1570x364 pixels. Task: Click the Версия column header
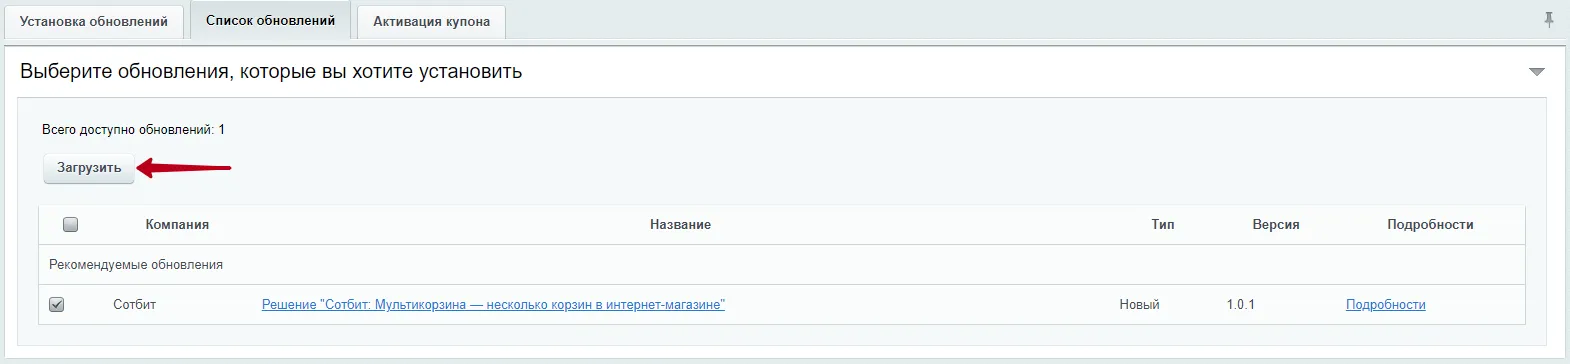(1276, 225)
